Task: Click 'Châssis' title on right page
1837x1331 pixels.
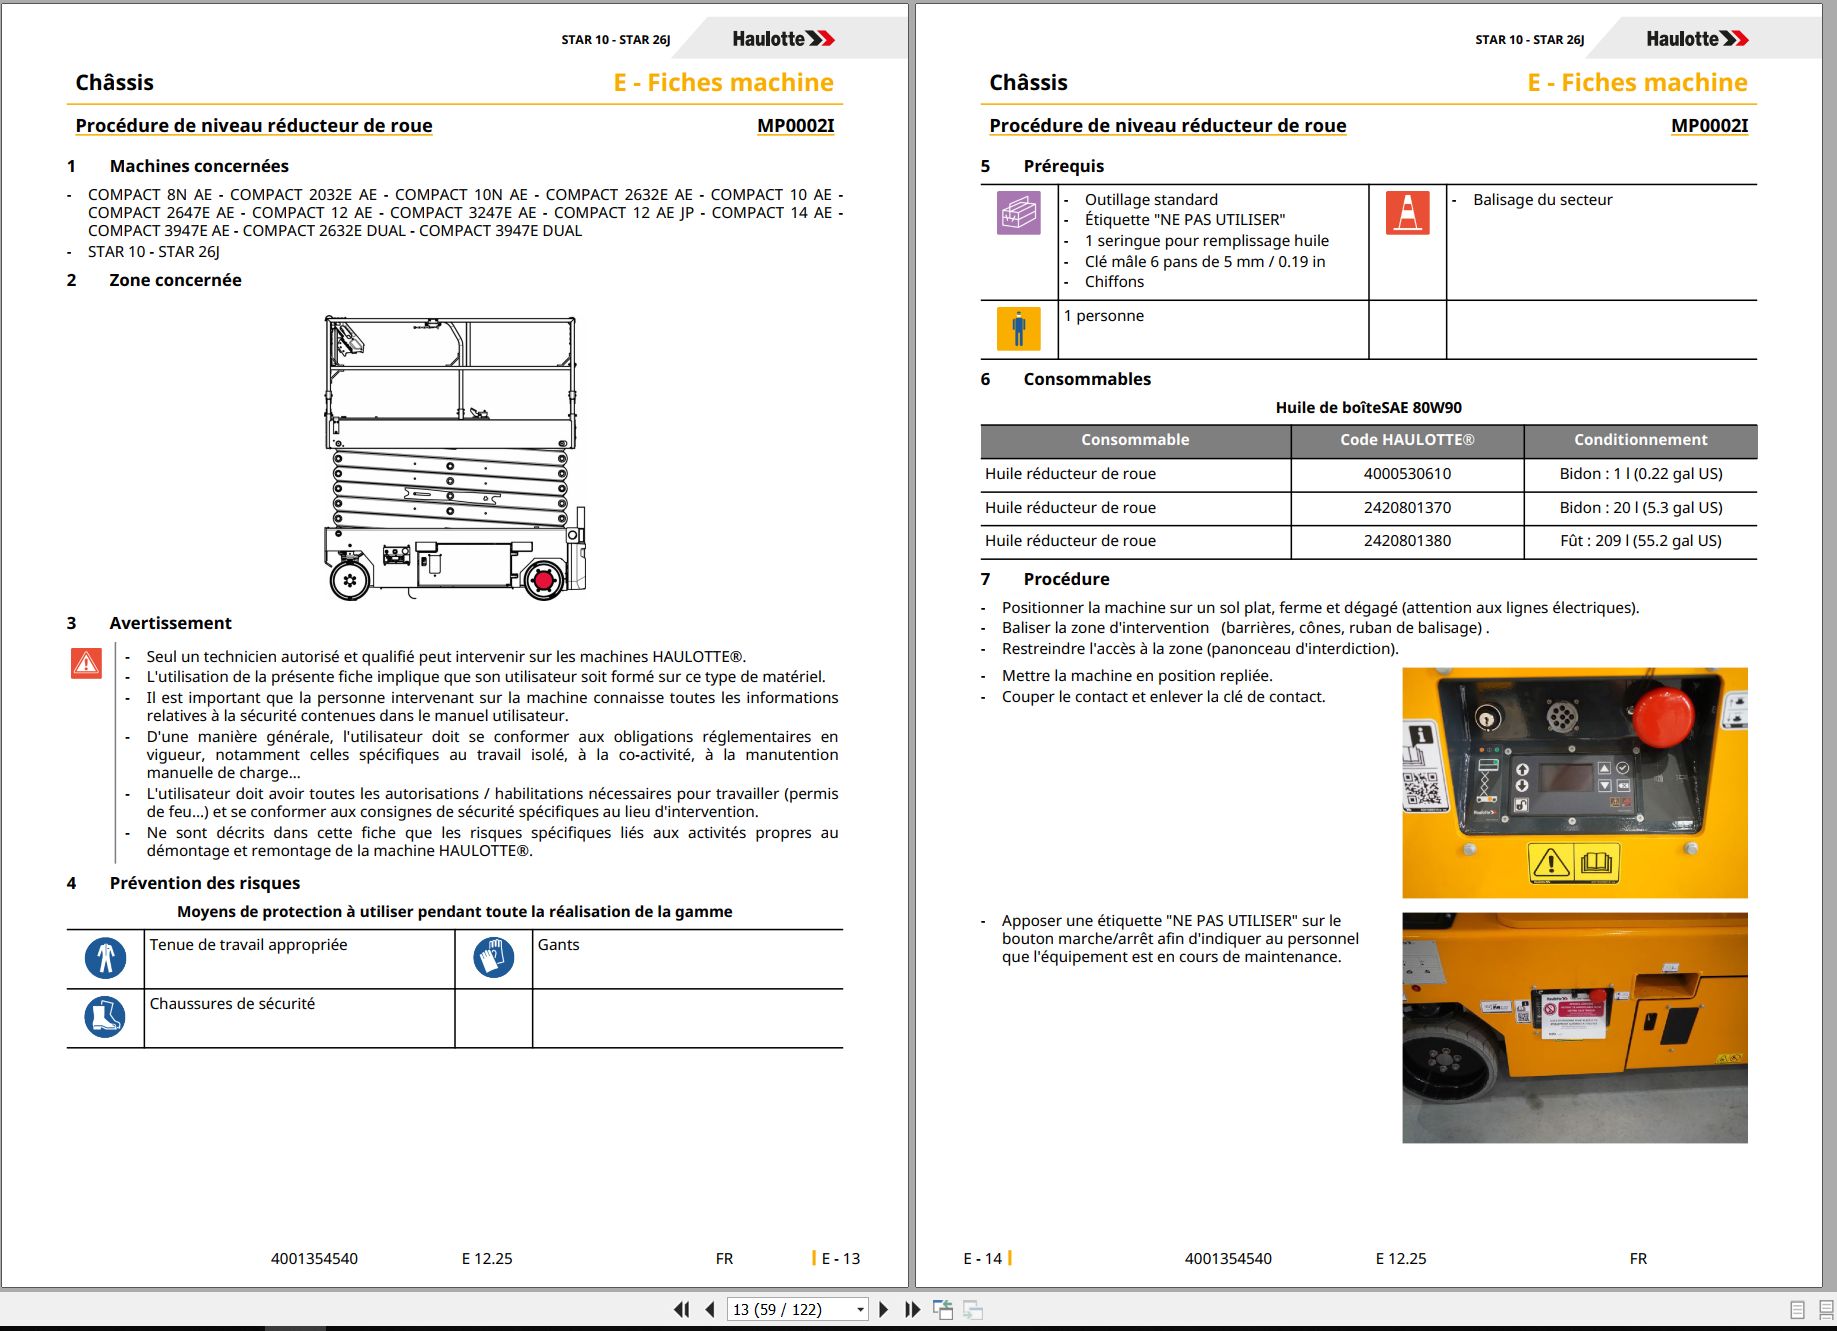Action: click(x=1028, y=83)
